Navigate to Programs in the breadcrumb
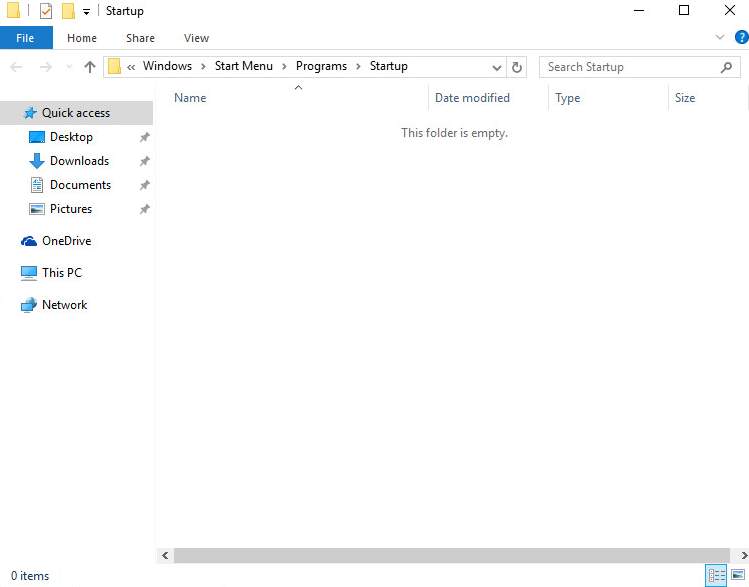Image resolution: width=749 pixels, height=587 pixels. pyautogui.click(x=321, y=66)
